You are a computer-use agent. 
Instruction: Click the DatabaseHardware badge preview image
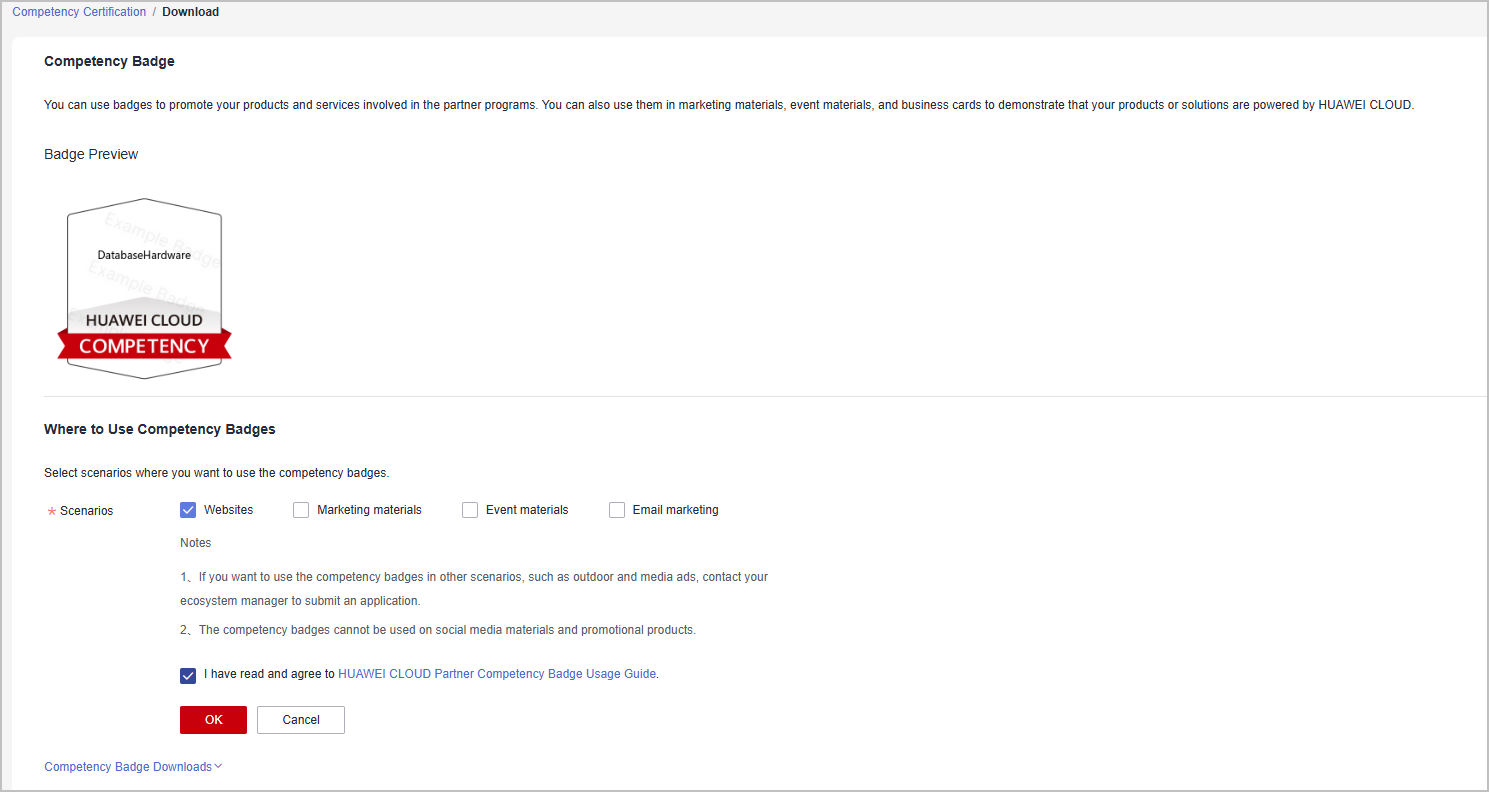(x=144, y=289)
